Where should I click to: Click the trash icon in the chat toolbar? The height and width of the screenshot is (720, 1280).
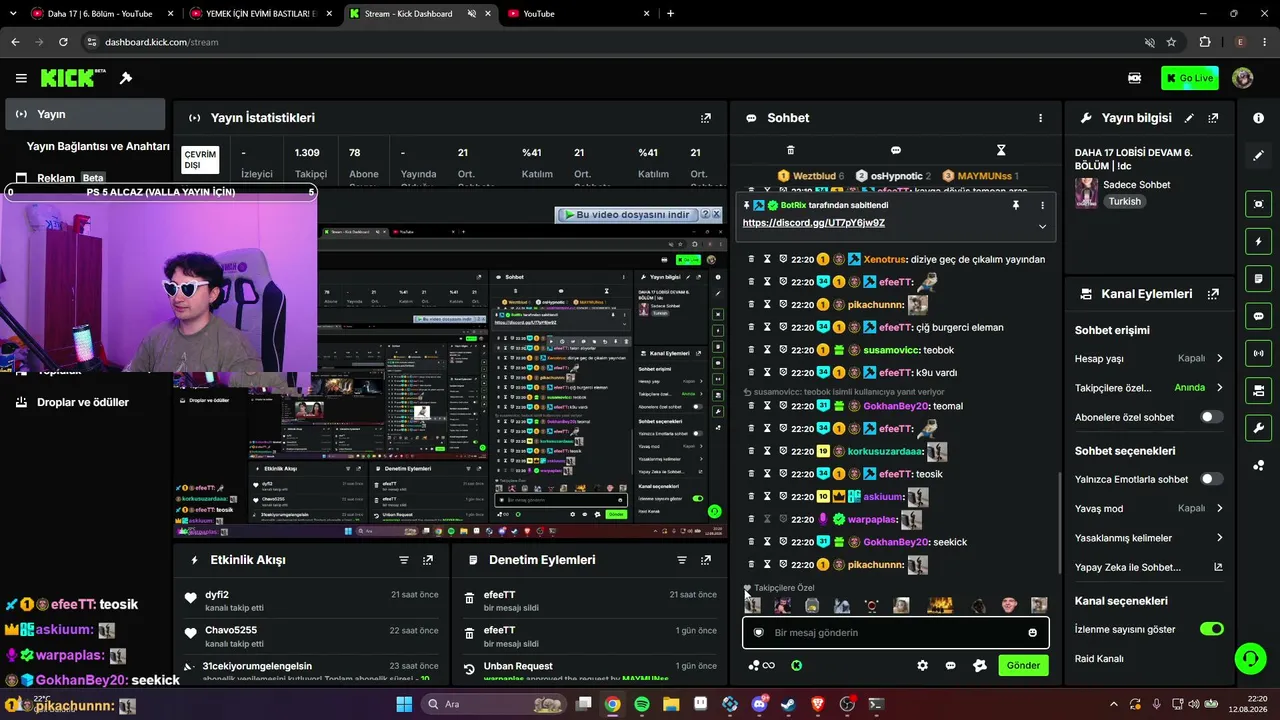[790, 150]
